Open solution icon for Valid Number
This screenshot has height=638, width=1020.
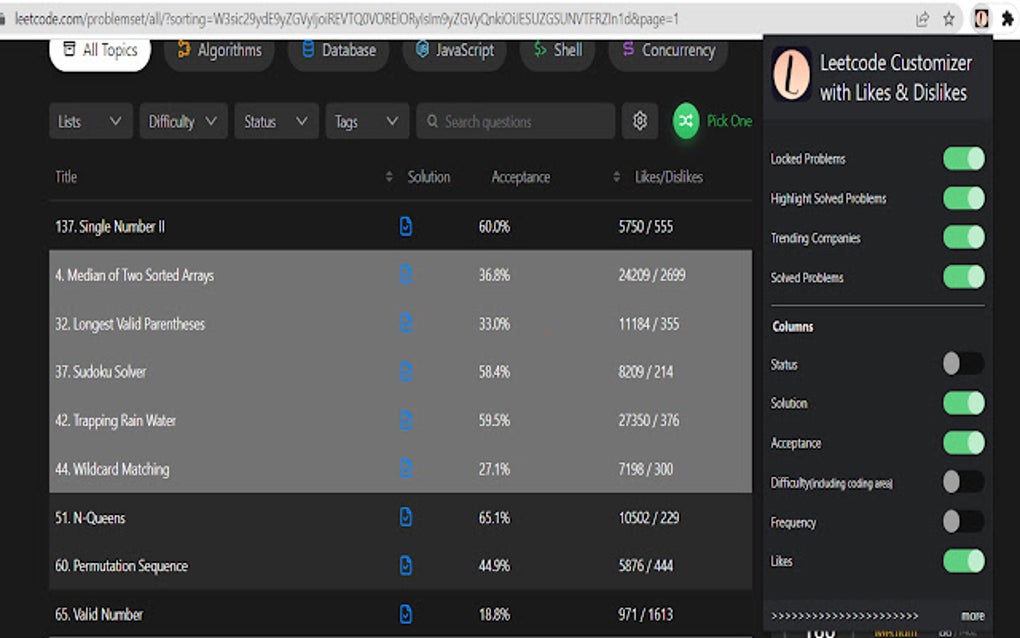[405, 614]
